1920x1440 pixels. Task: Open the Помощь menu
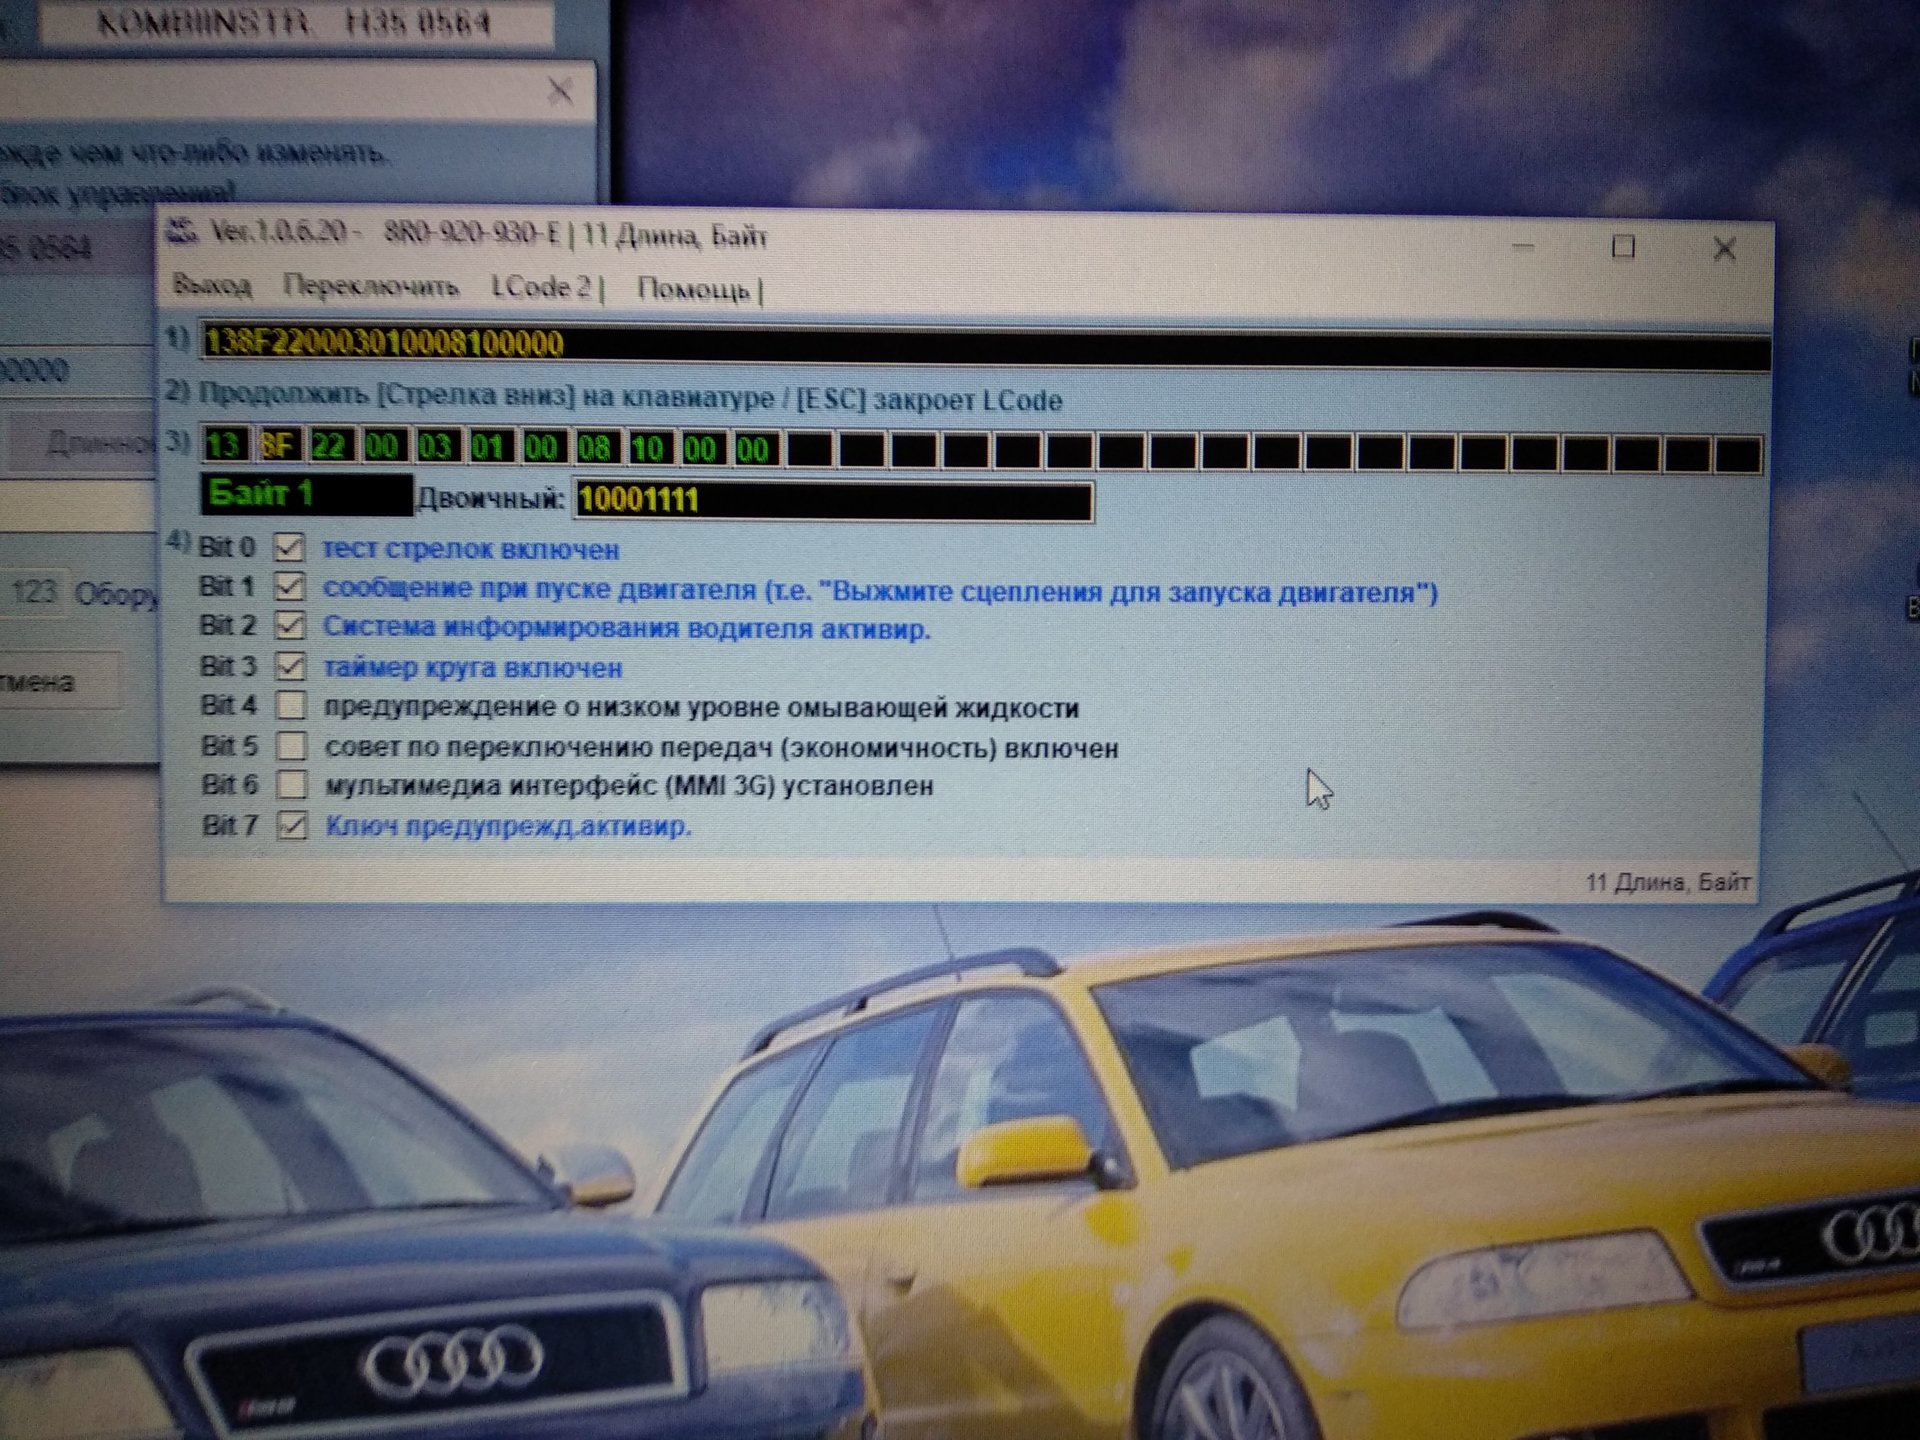[694, 290]
